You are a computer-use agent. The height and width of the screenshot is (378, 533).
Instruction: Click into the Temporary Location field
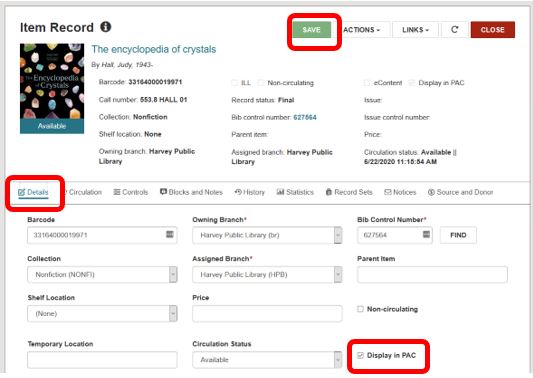coord(102,360)
